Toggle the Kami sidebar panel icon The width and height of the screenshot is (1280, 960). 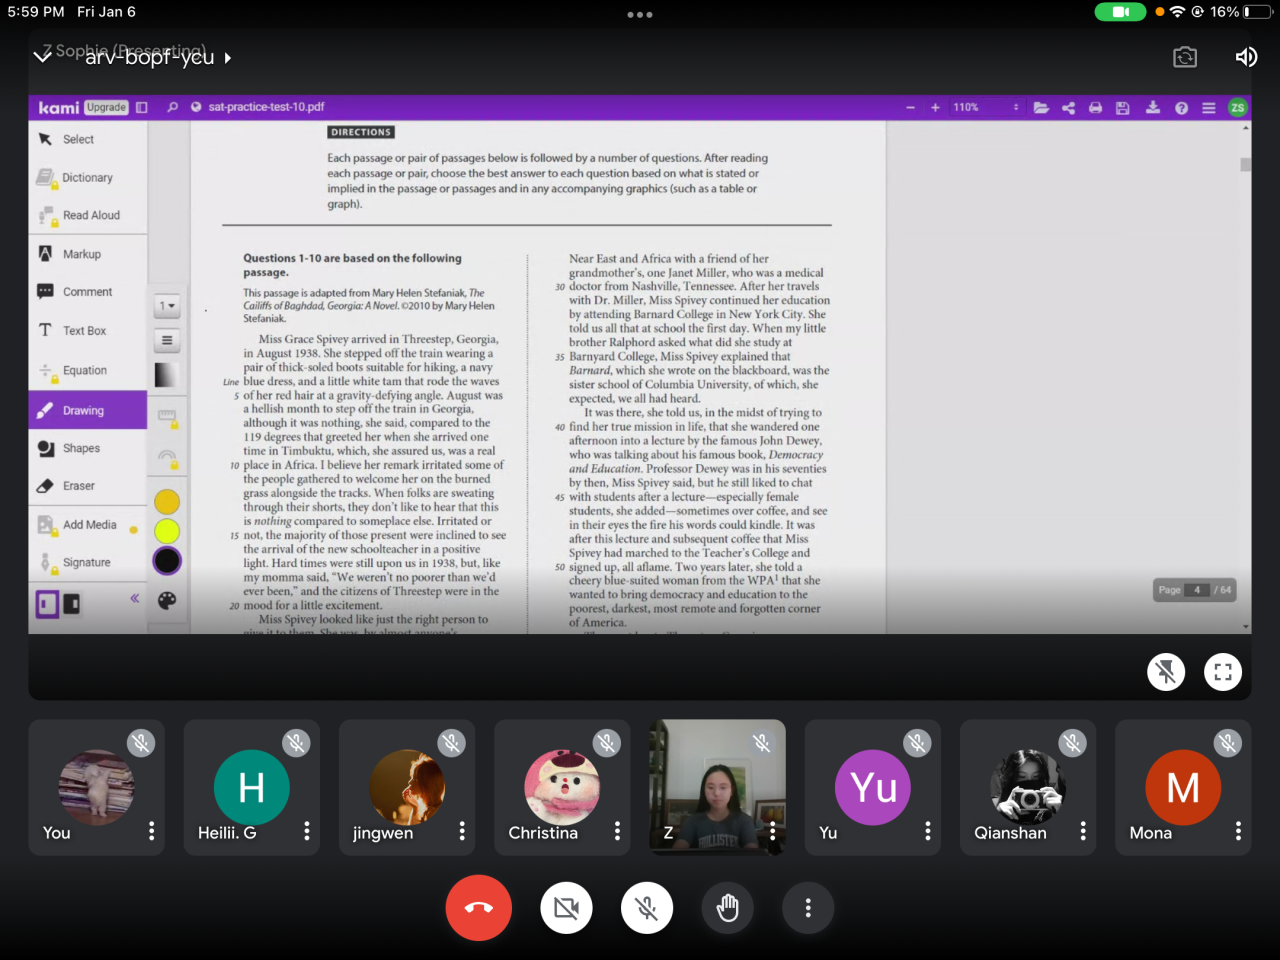142,107
